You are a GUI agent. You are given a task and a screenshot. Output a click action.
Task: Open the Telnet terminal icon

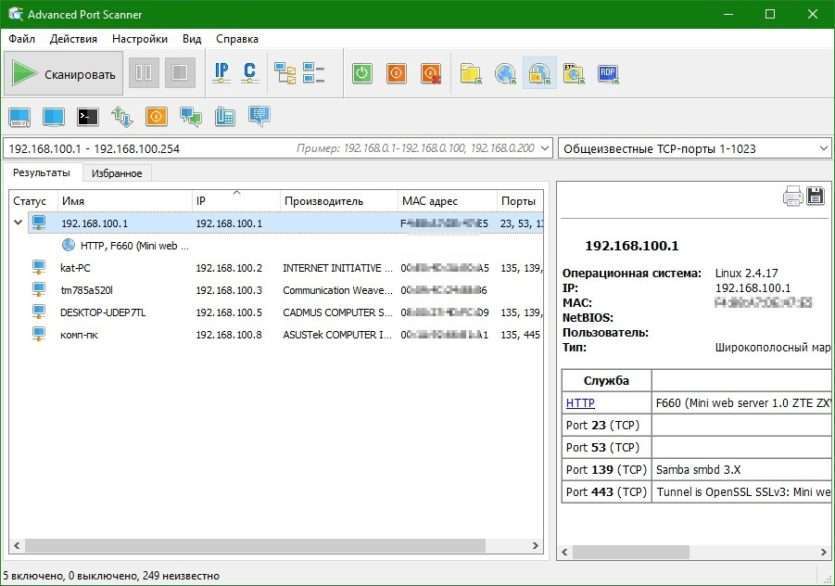[88, 117]
